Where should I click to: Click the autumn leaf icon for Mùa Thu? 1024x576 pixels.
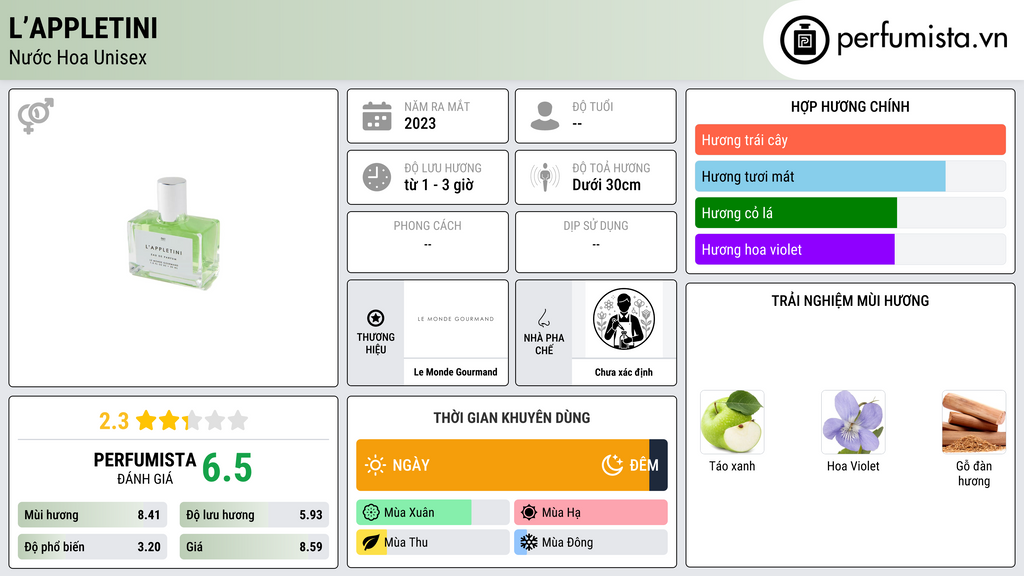[x=371, y=542]
